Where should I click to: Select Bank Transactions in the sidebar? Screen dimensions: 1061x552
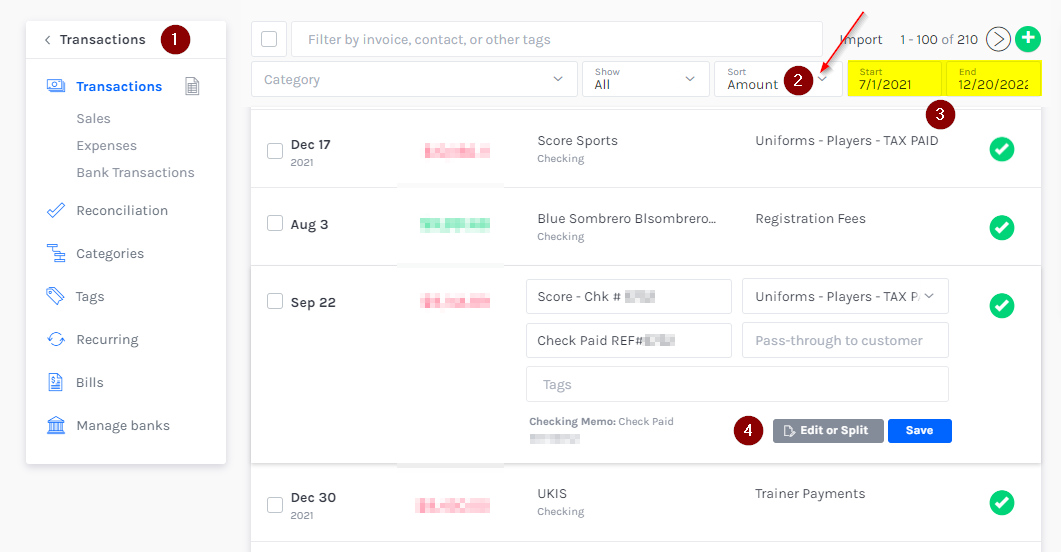(x=135, y=173)
